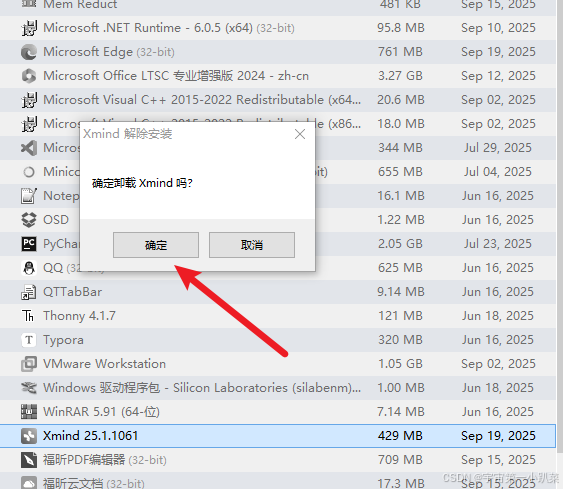Screen dimensions: 563x489
Task: Select the 福昕云文档 (32-bit) entry
Action: click(x=278, y=481)
